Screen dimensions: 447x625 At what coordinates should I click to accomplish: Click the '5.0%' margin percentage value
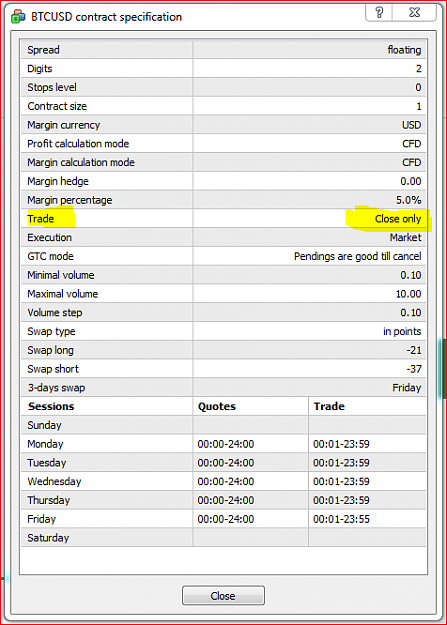click(x=408, y=200)
